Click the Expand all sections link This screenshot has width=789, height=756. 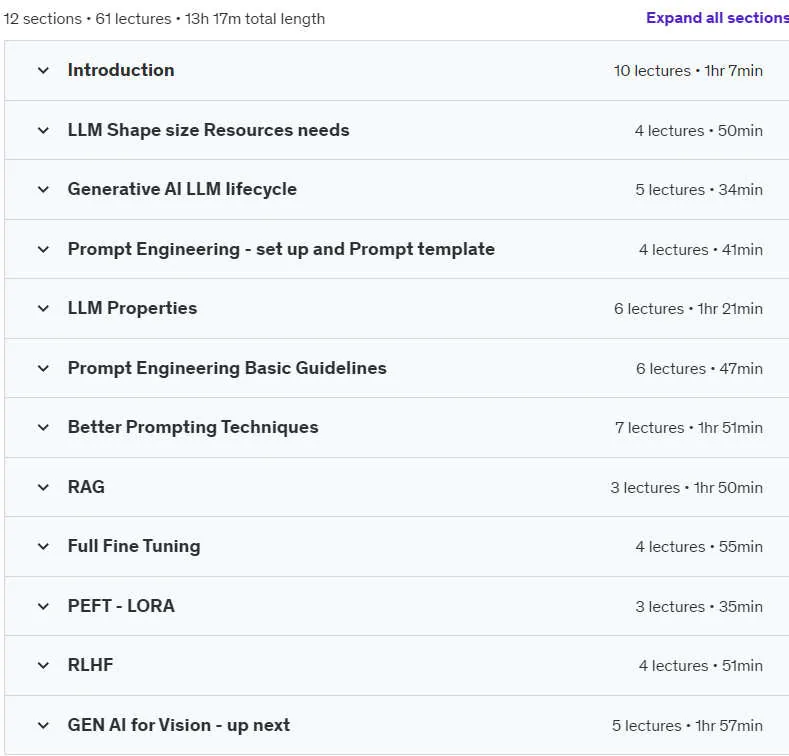[x=718, y=18]
